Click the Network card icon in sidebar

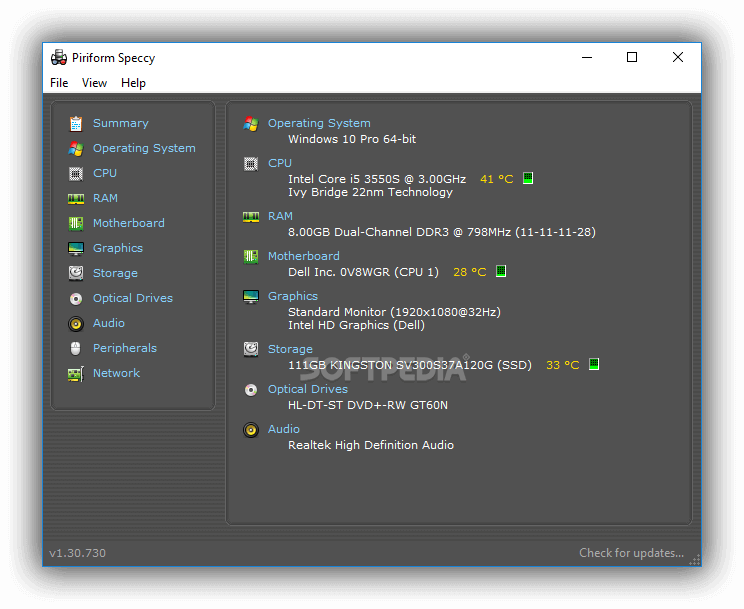pos(76,374)
